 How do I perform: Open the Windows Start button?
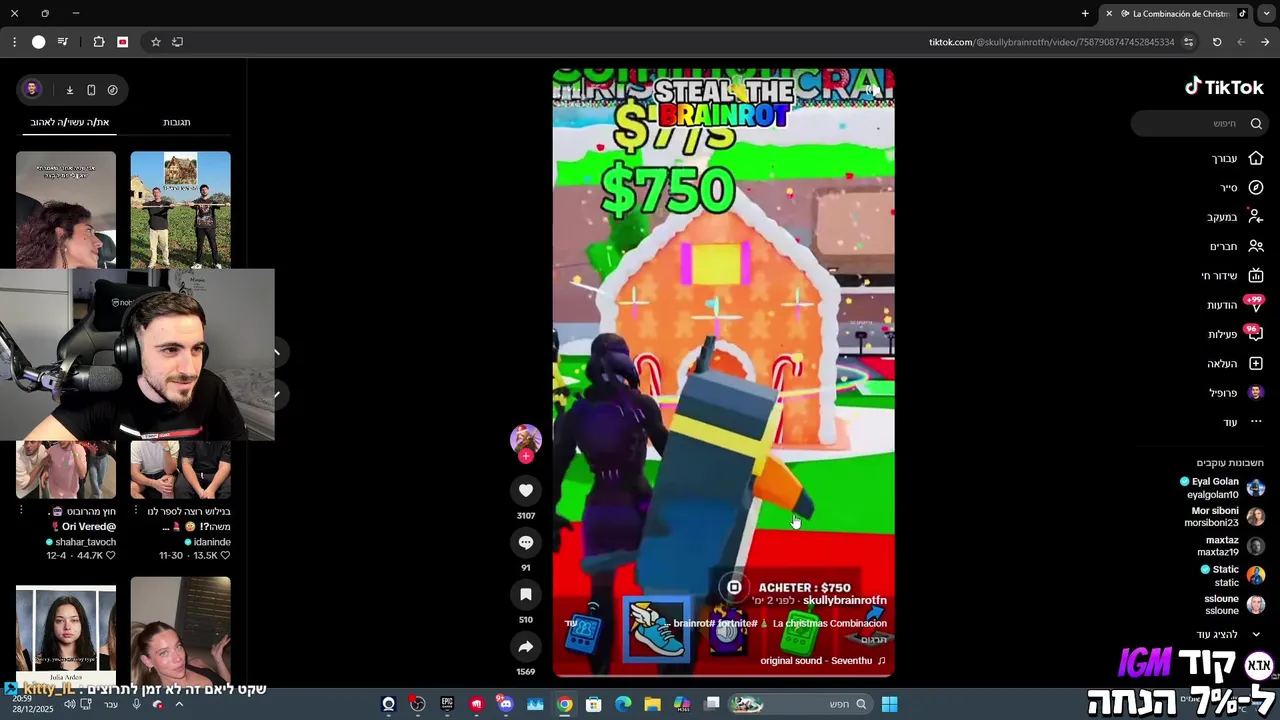889,704
